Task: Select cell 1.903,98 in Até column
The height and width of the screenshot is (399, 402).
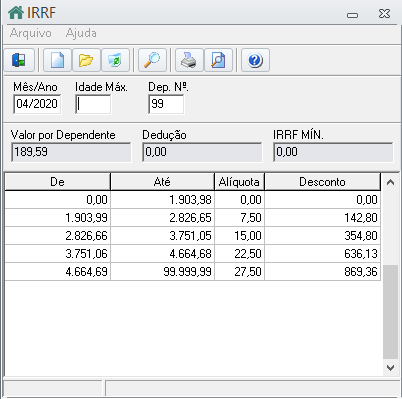Action: coord(162,200)
